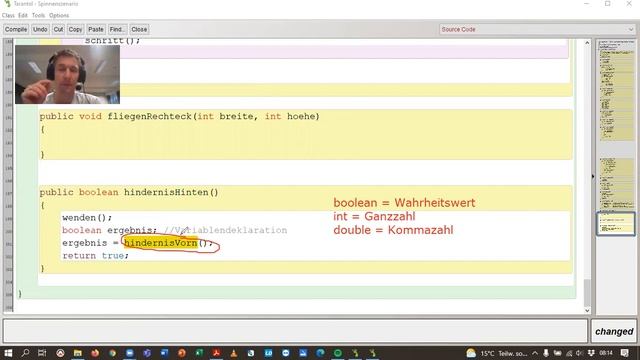Show hidden system tray icons
The width and height of the screenshot is (640, 360).
point(535,353)
